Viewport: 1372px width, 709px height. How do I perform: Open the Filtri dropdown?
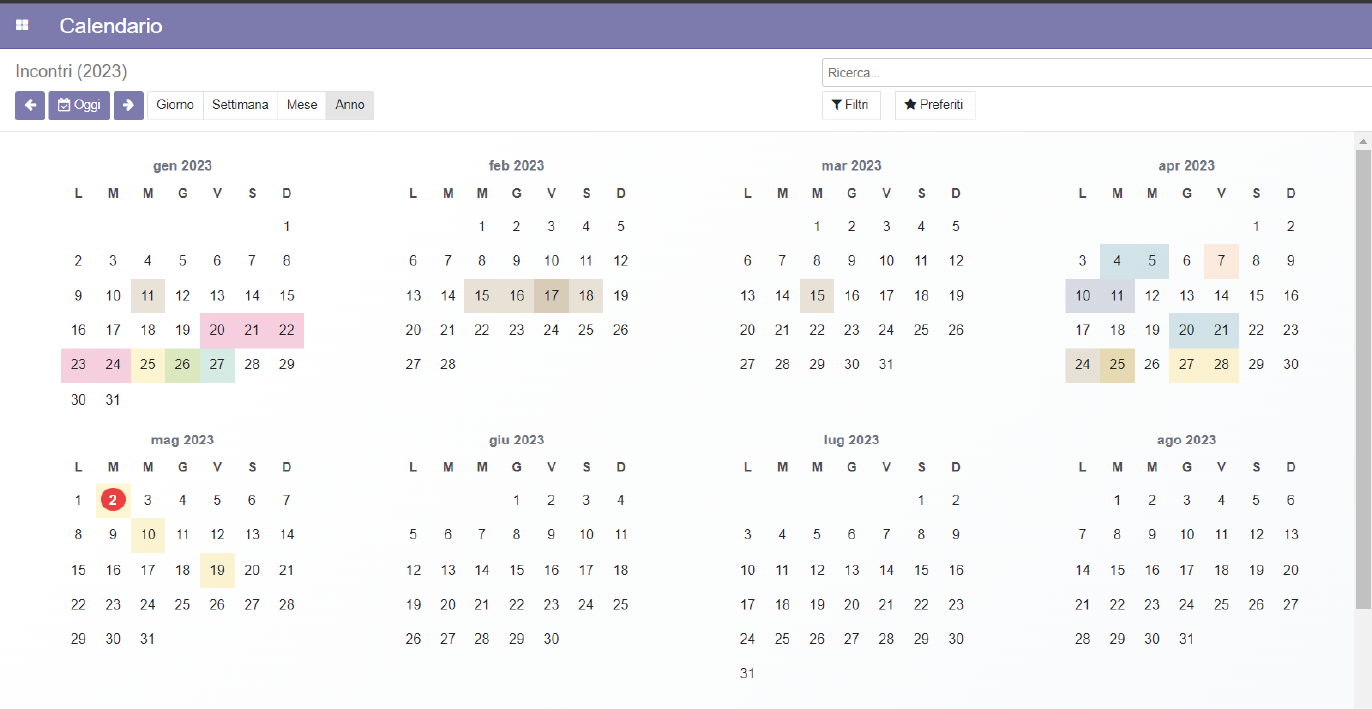[x=851, y=105]
